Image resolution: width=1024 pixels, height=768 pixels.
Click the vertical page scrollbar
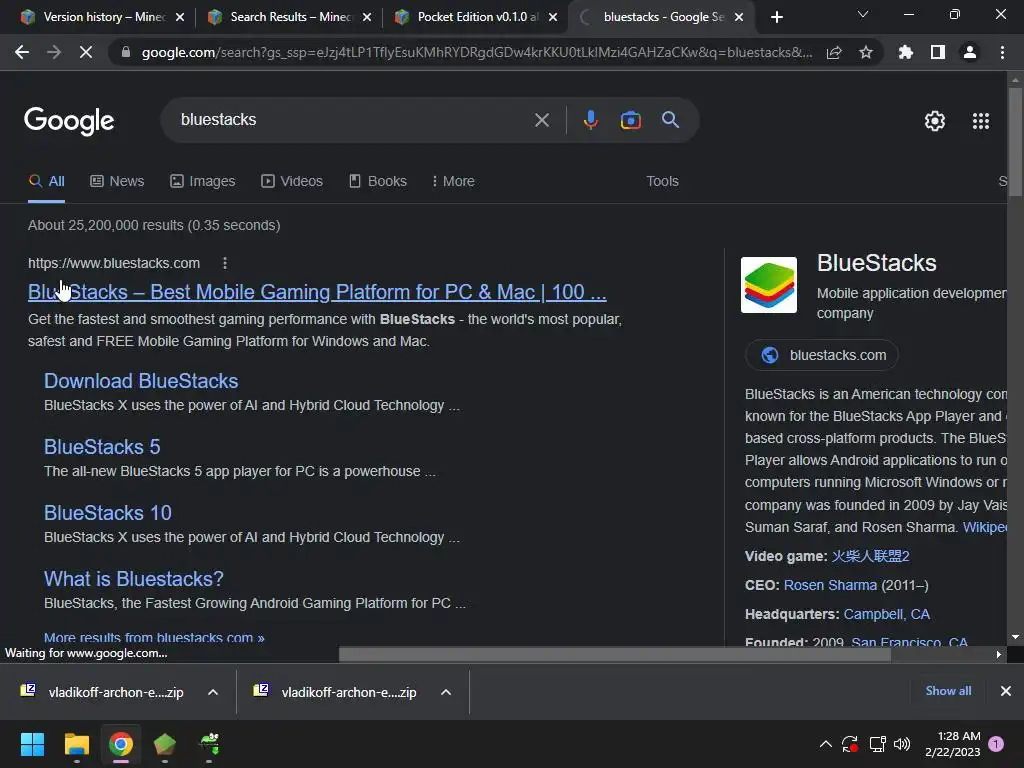pos(1015,142)
